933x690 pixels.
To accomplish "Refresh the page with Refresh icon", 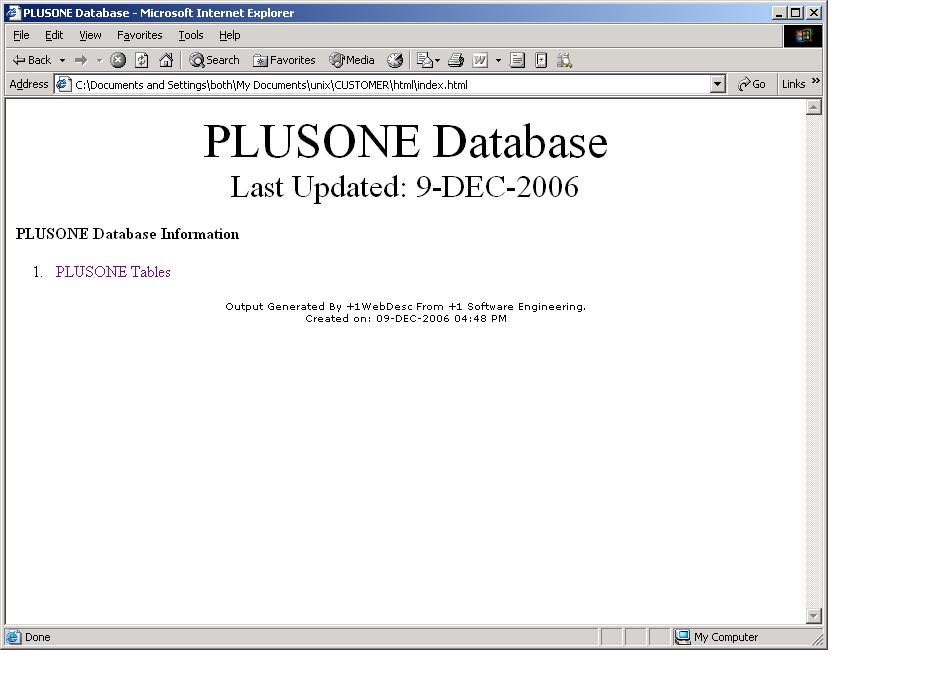I will point(142,60).
